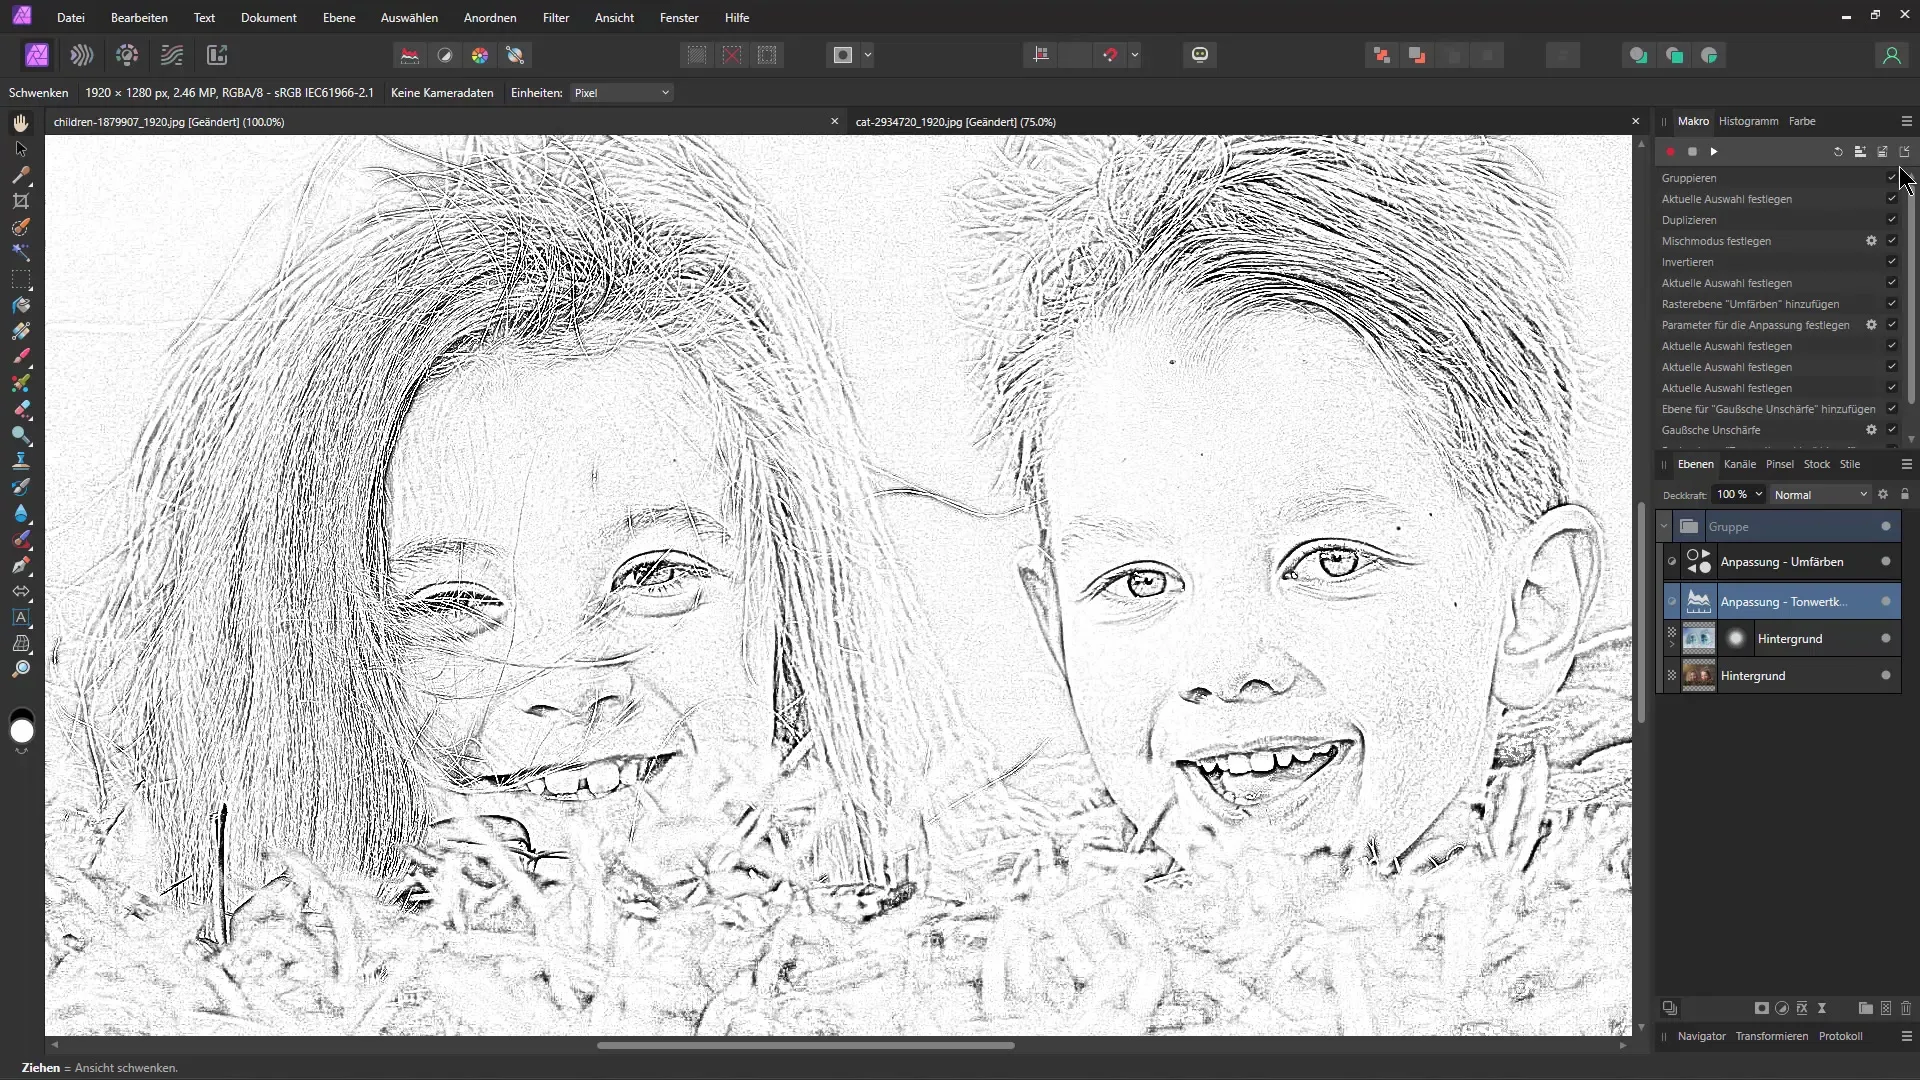
Task: Open the Ebene menu
Action: [339, 18]
